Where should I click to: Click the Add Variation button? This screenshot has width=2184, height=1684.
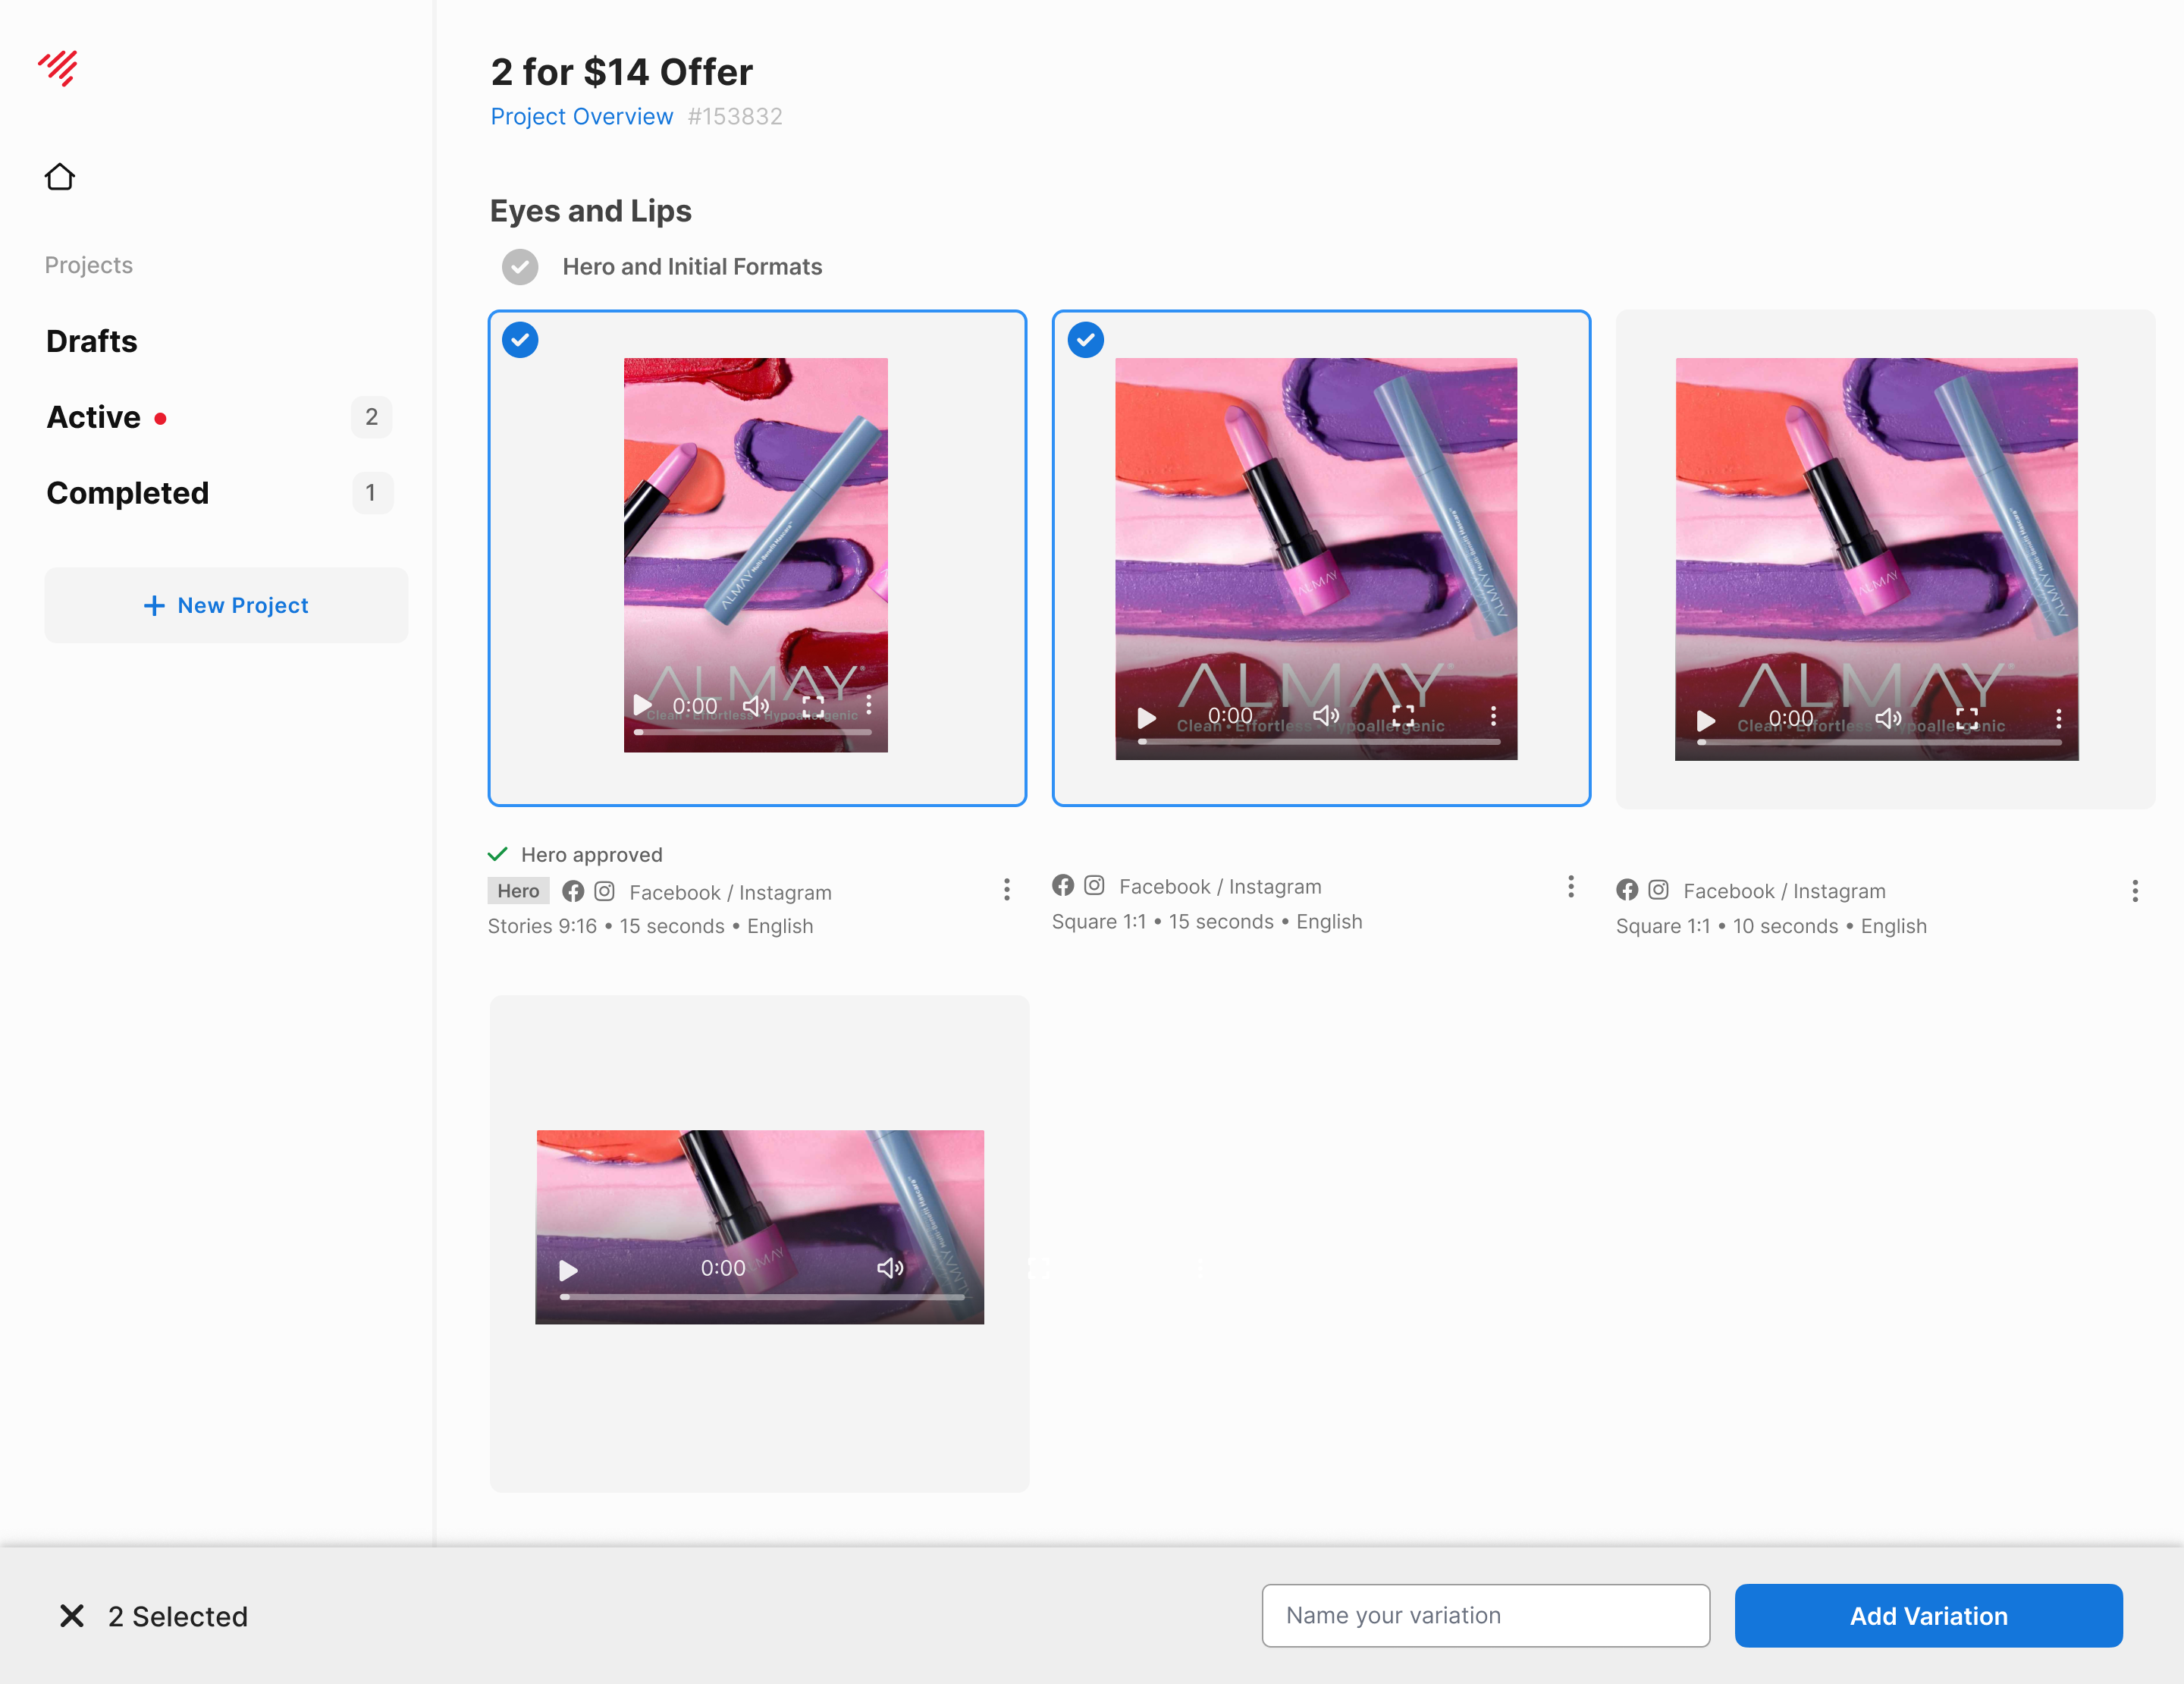click(x=1927, y=1615)
